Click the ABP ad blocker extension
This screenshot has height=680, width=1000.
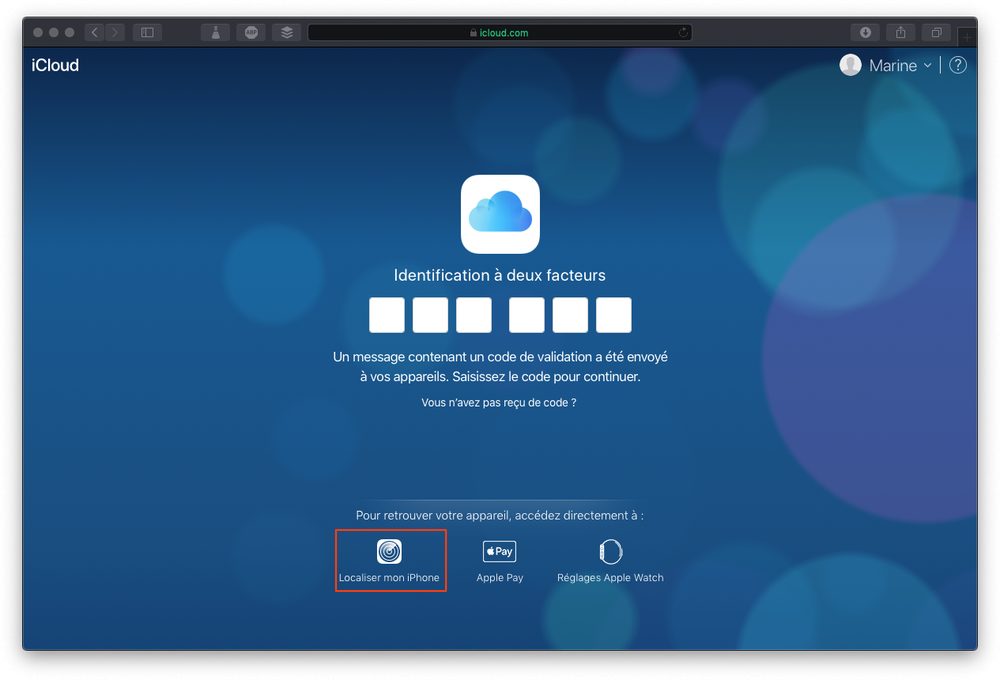click(251, 33)
